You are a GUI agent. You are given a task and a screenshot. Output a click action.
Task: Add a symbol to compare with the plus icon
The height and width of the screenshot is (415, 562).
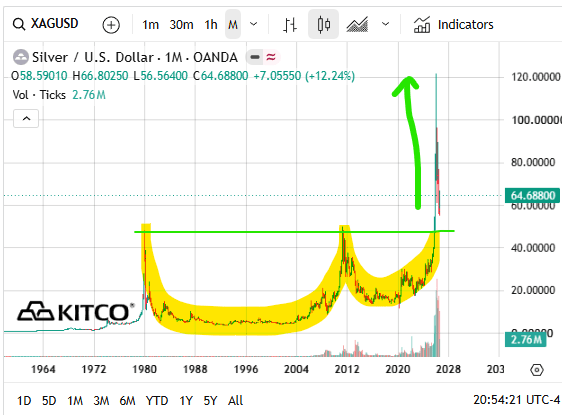coord(111,25)
